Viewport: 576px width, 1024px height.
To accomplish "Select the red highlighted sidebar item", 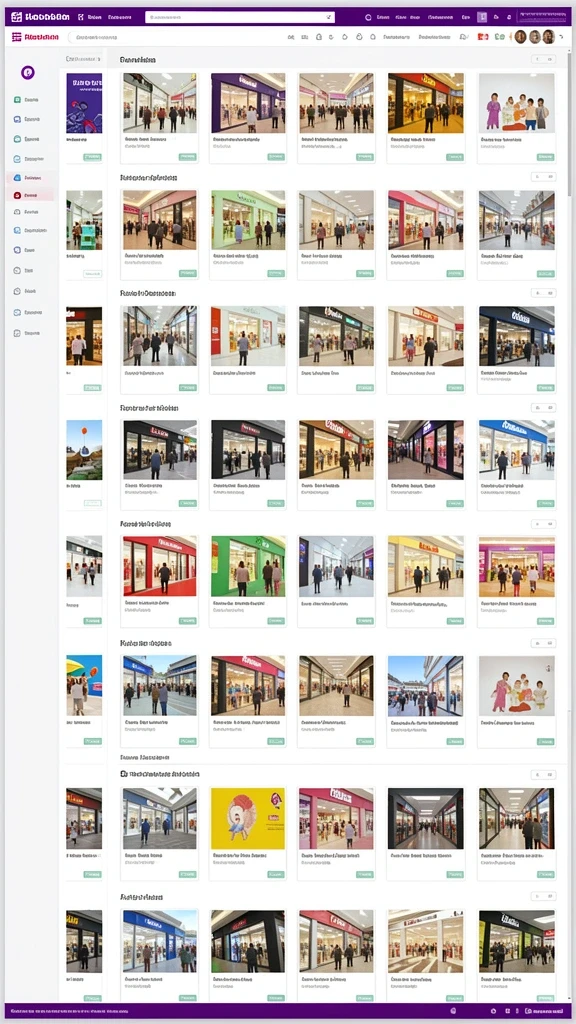I will coord(30,195).
